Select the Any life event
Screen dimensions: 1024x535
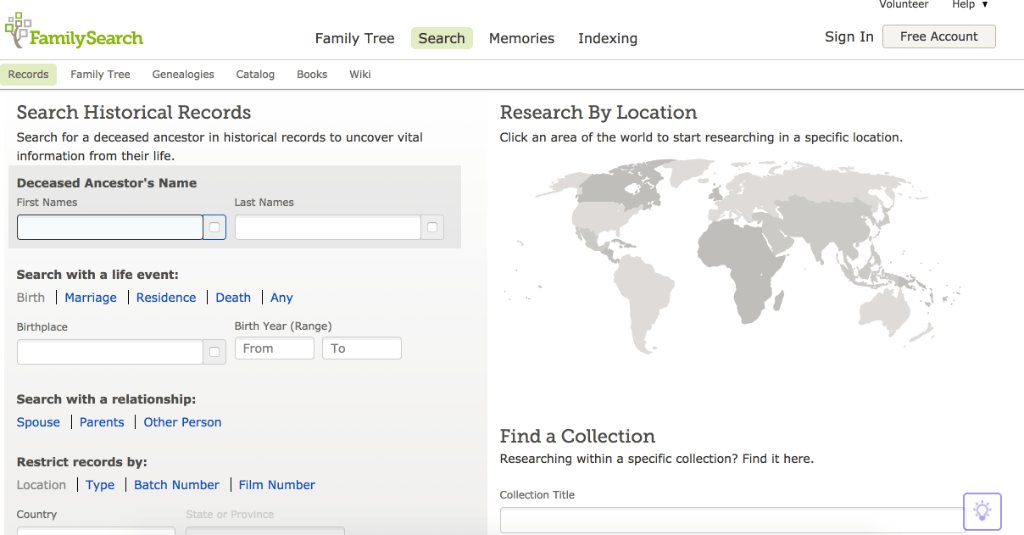pos(281,298)
